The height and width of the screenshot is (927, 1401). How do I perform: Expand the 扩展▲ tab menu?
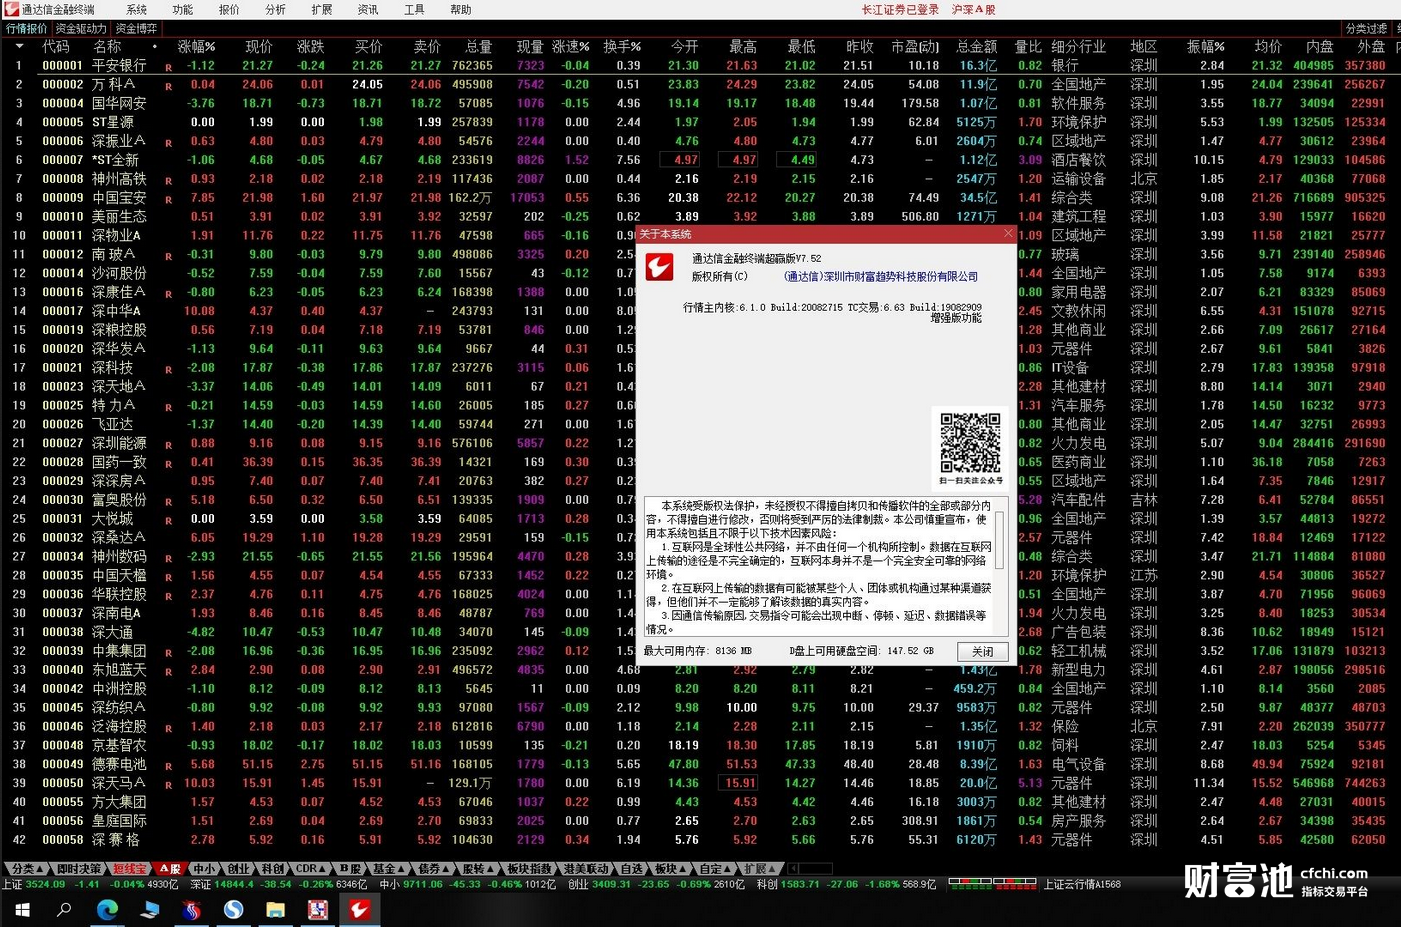(x=759, y=869)
